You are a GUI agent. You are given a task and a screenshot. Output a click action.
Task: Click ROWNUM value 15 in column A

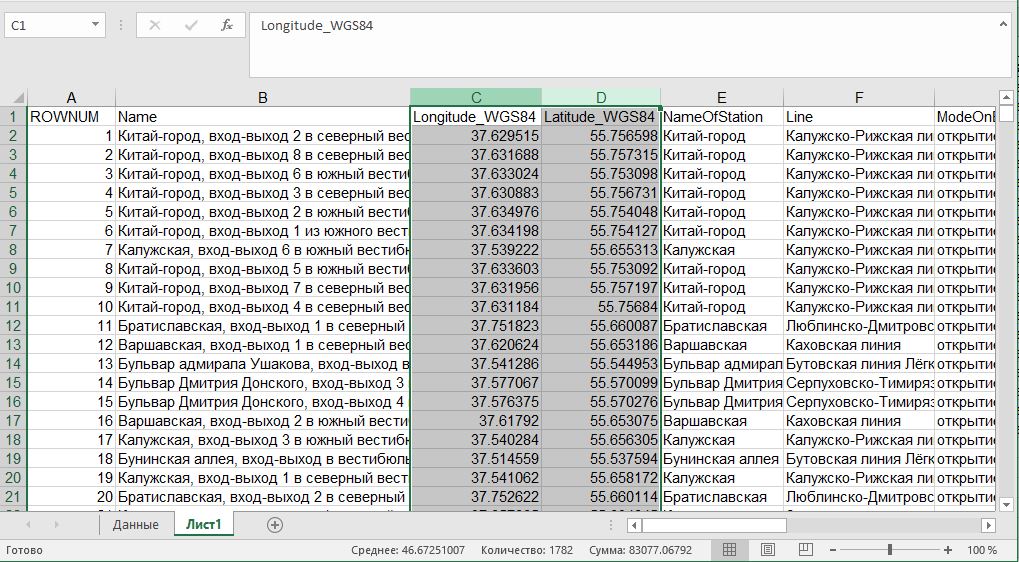tap(71, 402)
